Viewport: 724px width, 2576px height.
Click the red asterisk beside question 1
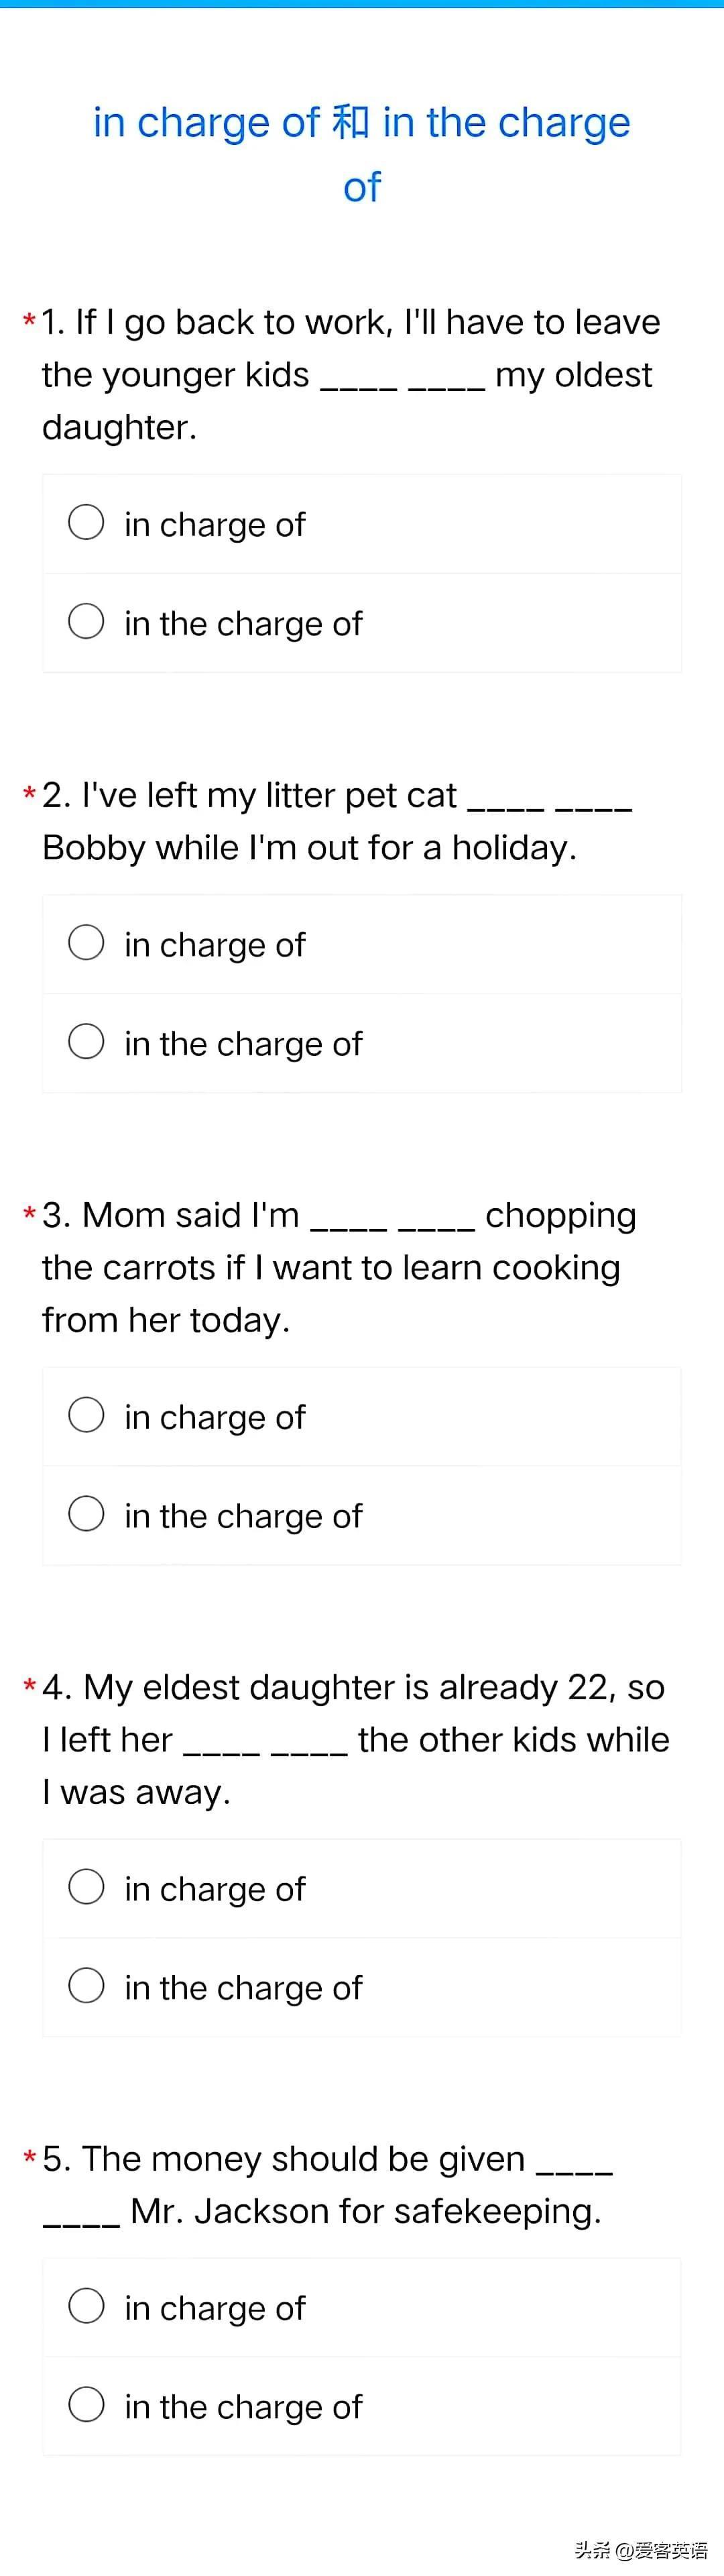29,322
